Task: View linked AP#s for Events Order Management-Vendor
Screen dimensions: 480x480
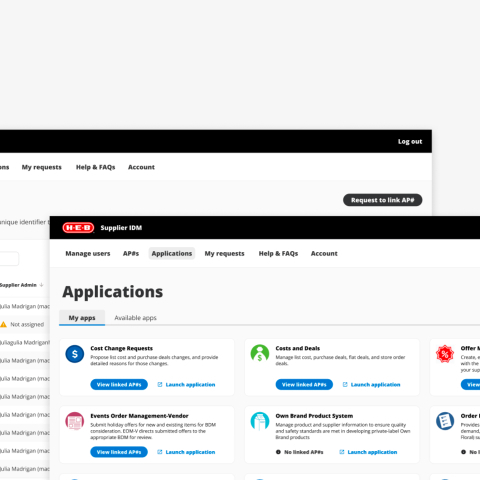Action: point(119,452)
